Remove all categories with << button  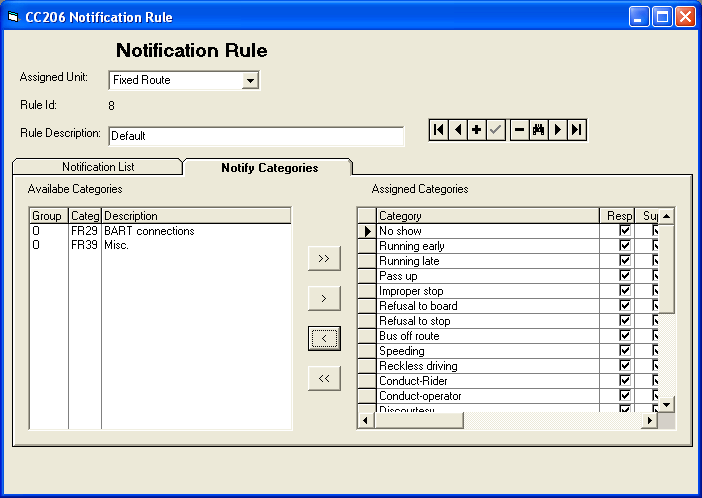[324, 378]
